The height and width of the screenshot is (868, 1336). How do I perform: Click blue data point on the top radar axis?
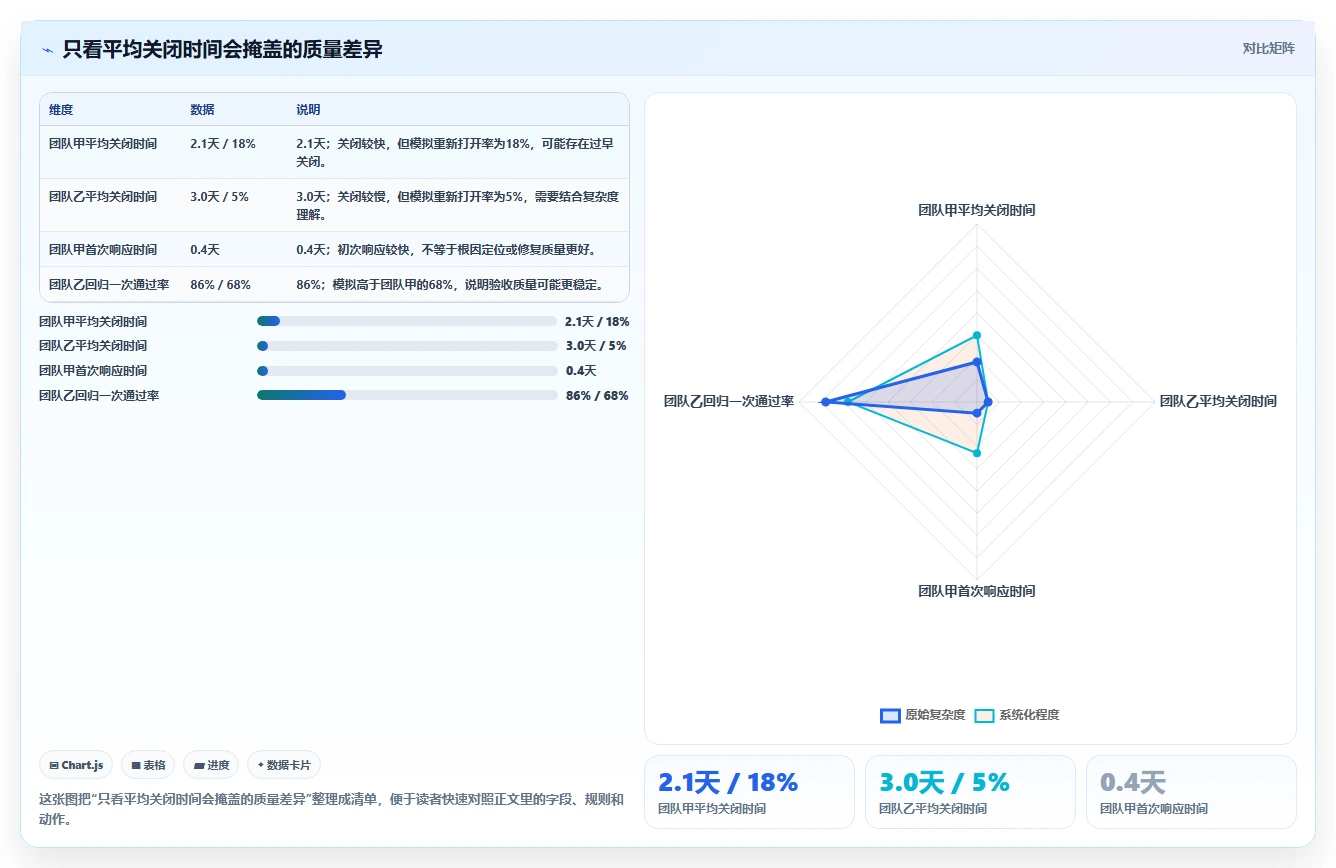point(977,362)
